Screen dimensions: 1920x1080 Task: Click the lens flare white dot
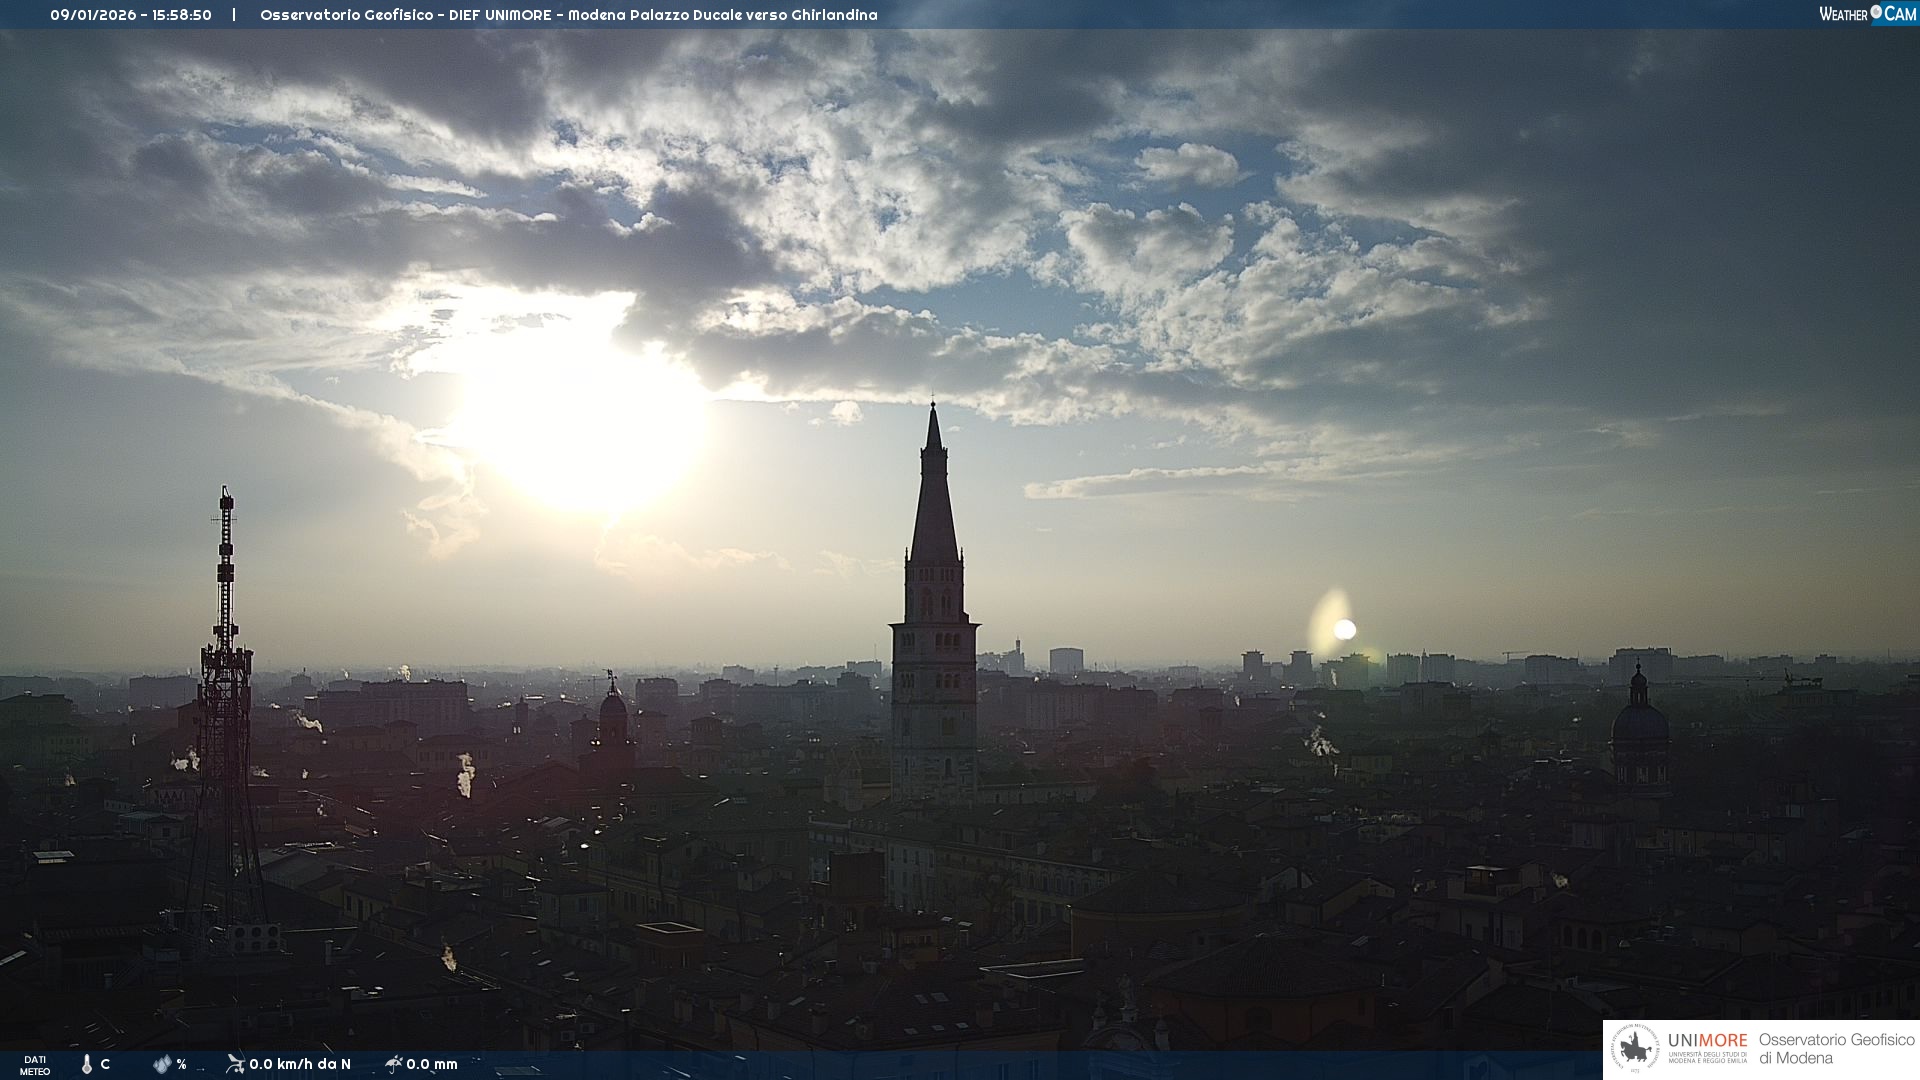tap(1345, 629)
